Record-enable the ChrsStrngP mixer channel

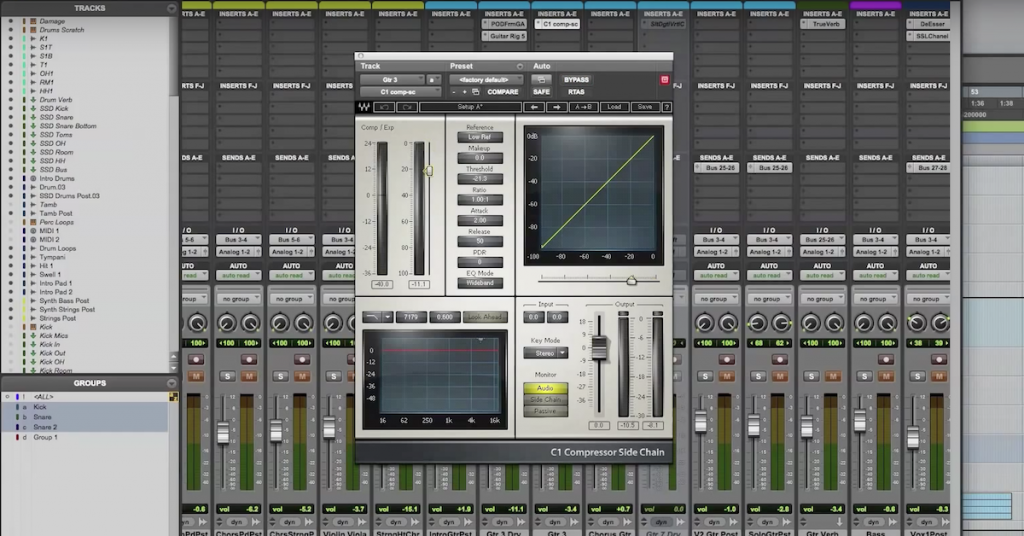click(x=301, y=360)
